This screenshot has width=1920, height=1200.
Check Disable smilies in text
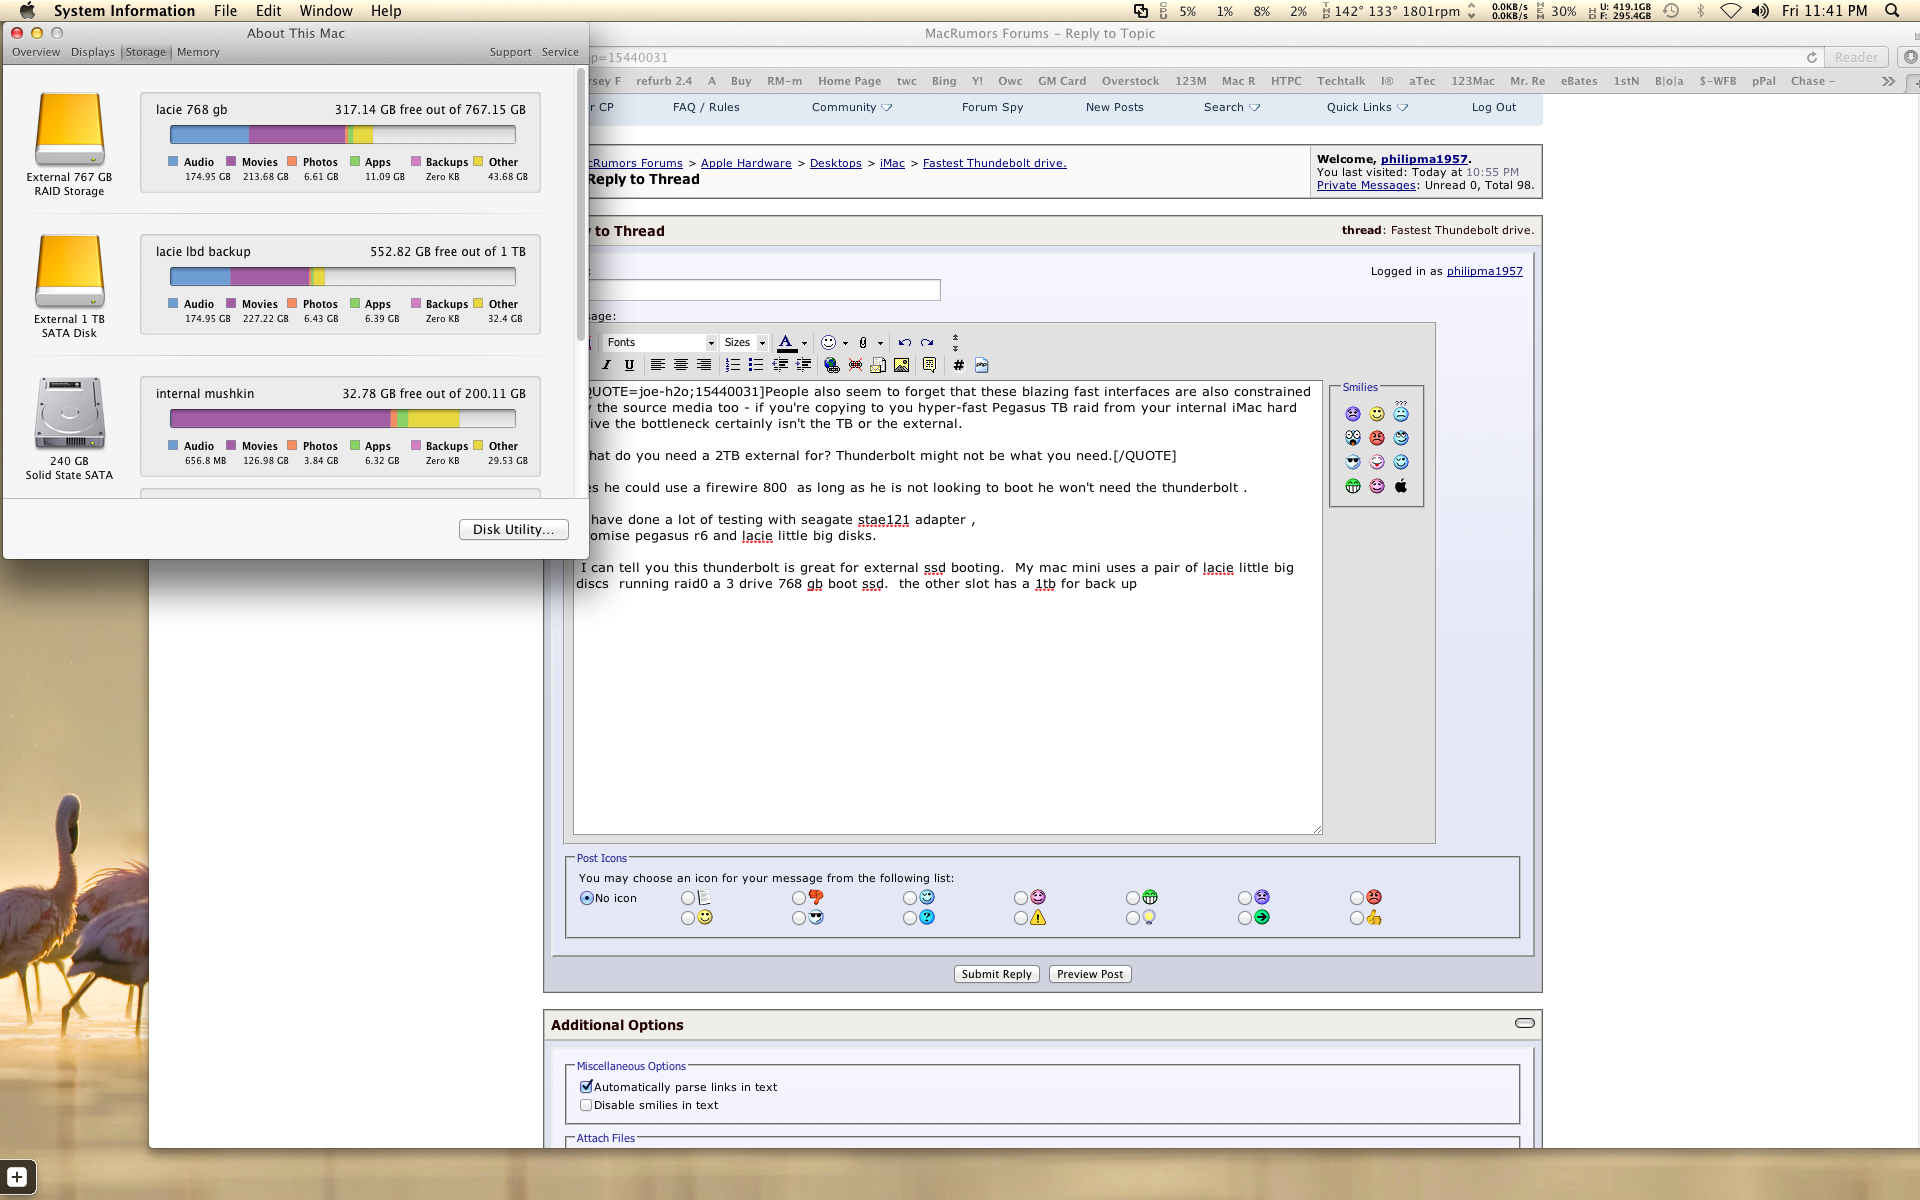[x=586, y=1105]
